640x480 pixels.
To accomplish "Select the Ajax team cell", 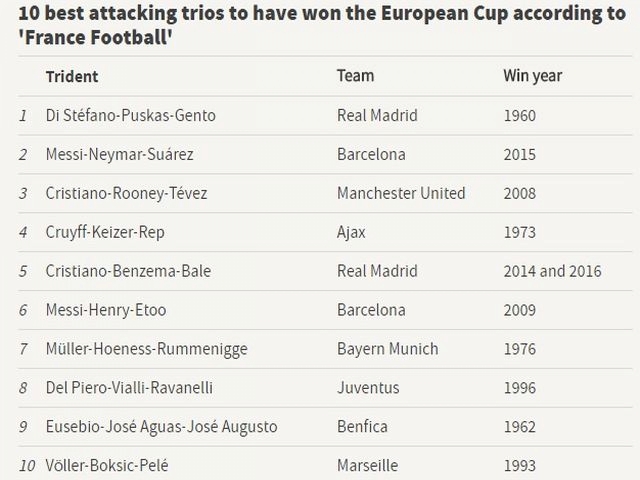I will coord(351,233).
